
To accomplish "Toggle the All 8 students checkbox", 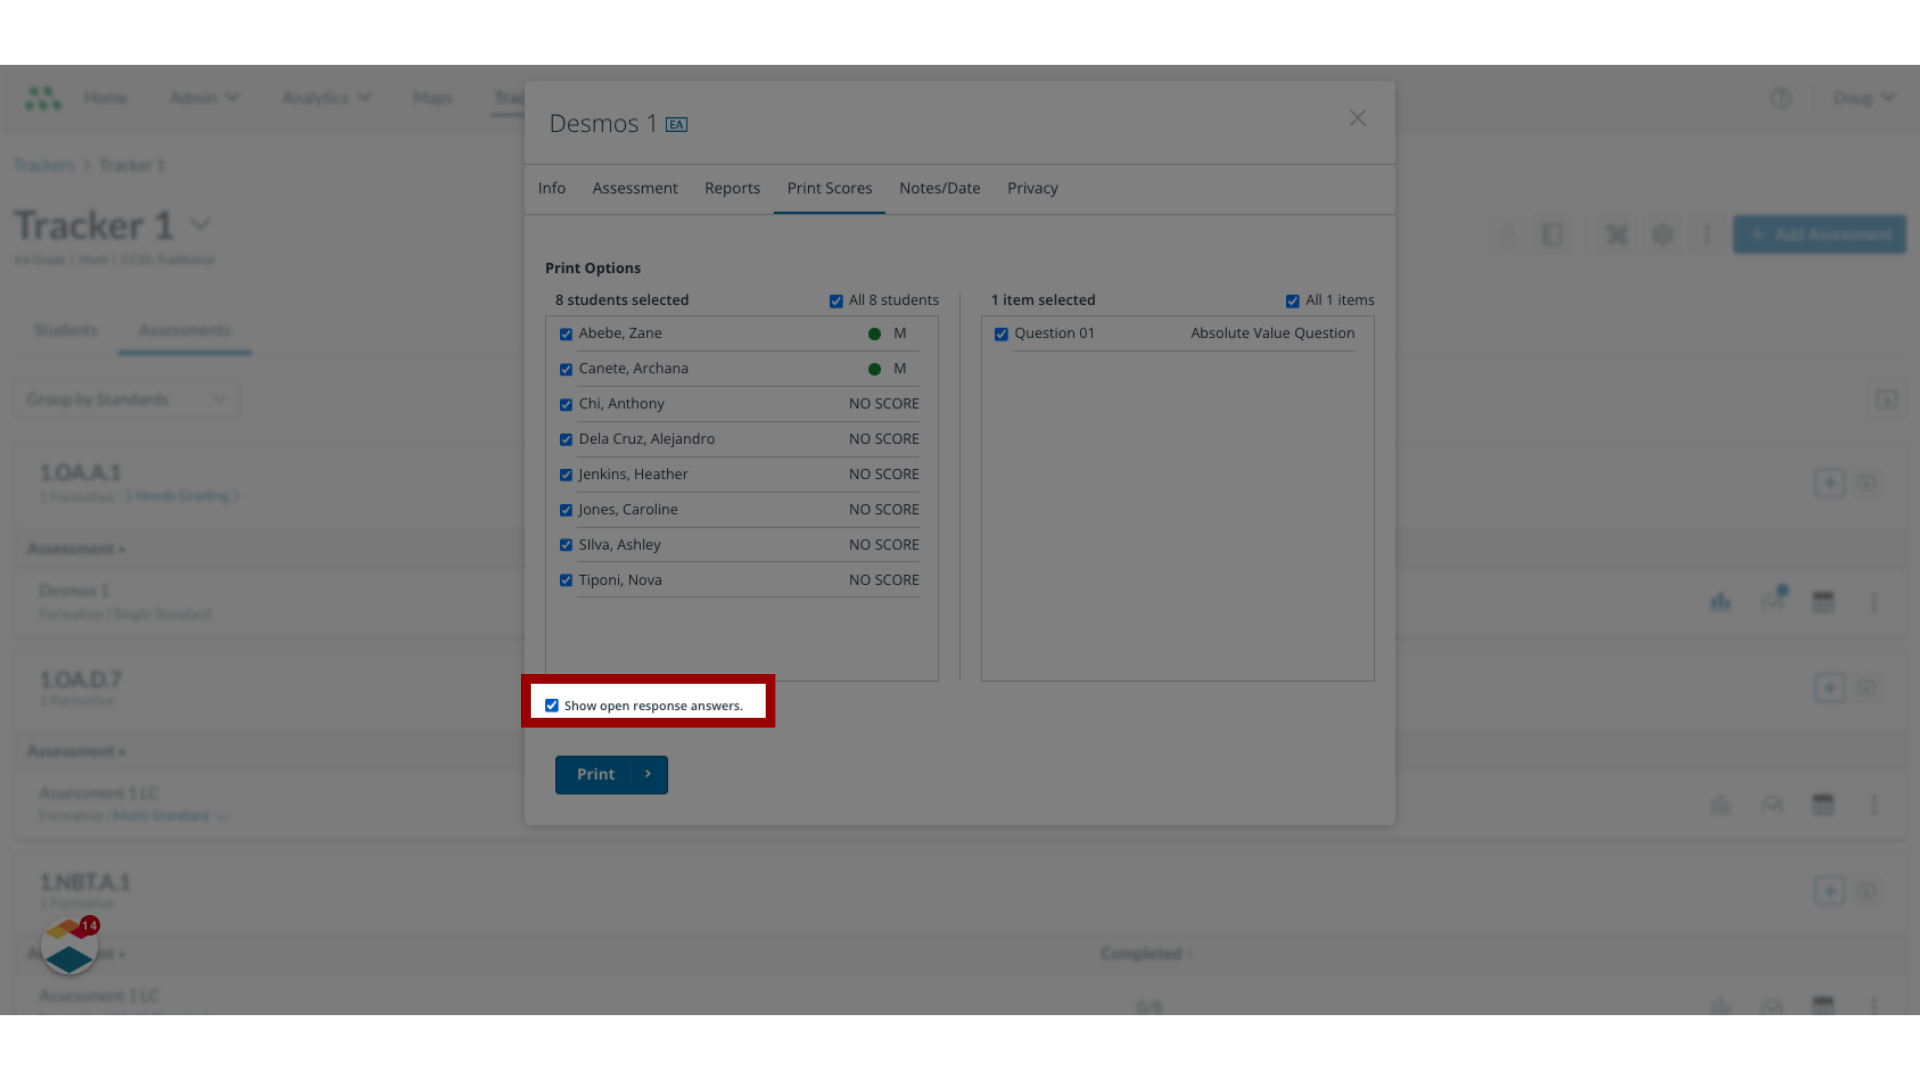I will point(836,301).
